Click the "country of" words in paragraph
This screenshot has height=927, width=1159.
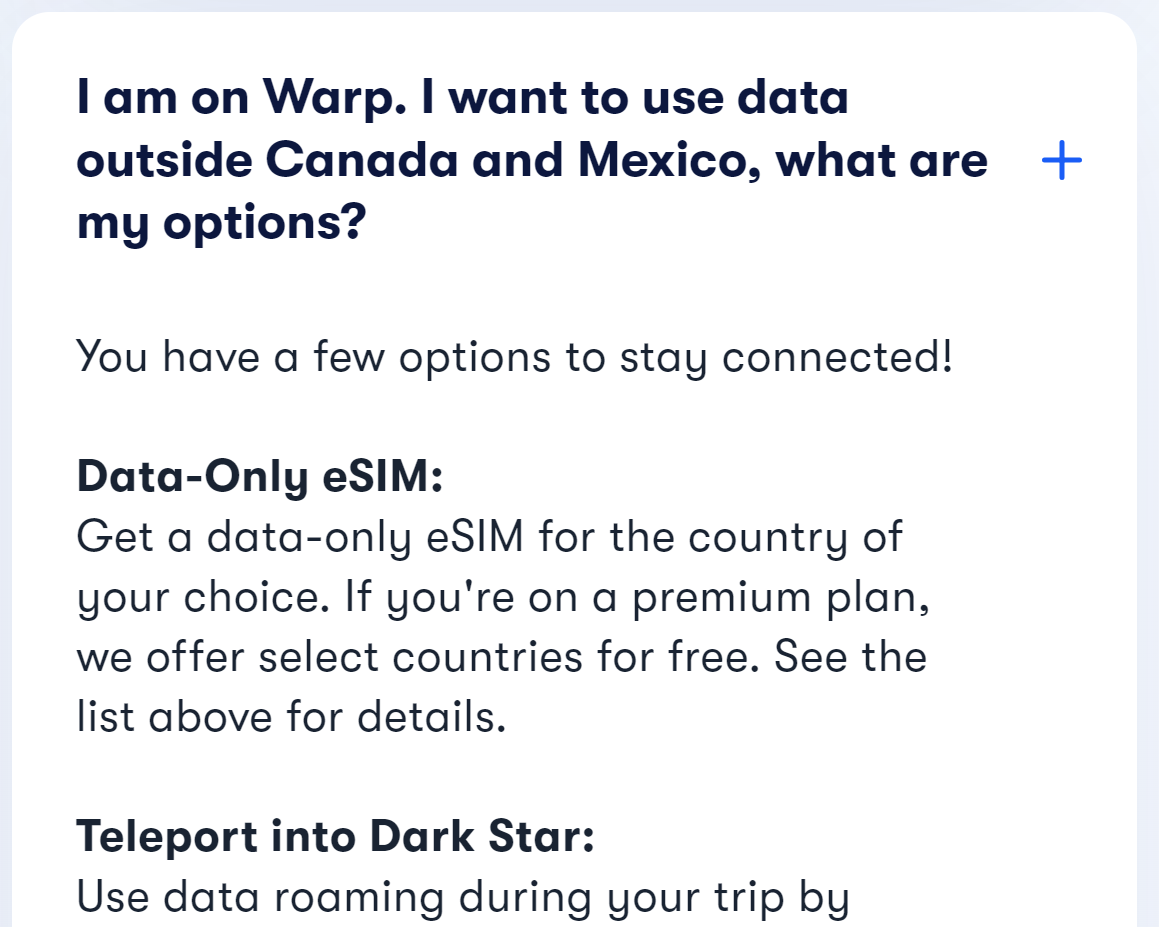coord(795,537)
